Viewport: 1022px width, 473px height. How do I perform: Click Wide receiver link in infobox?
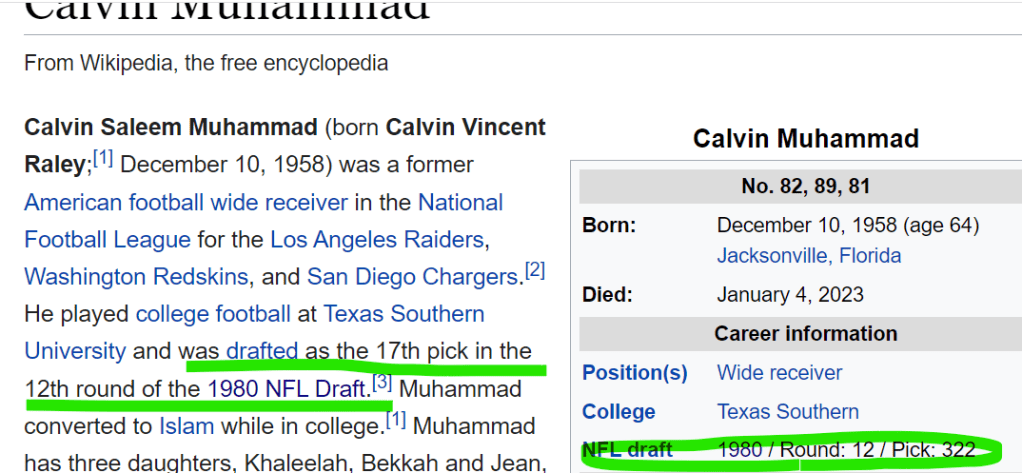point(779,372)
